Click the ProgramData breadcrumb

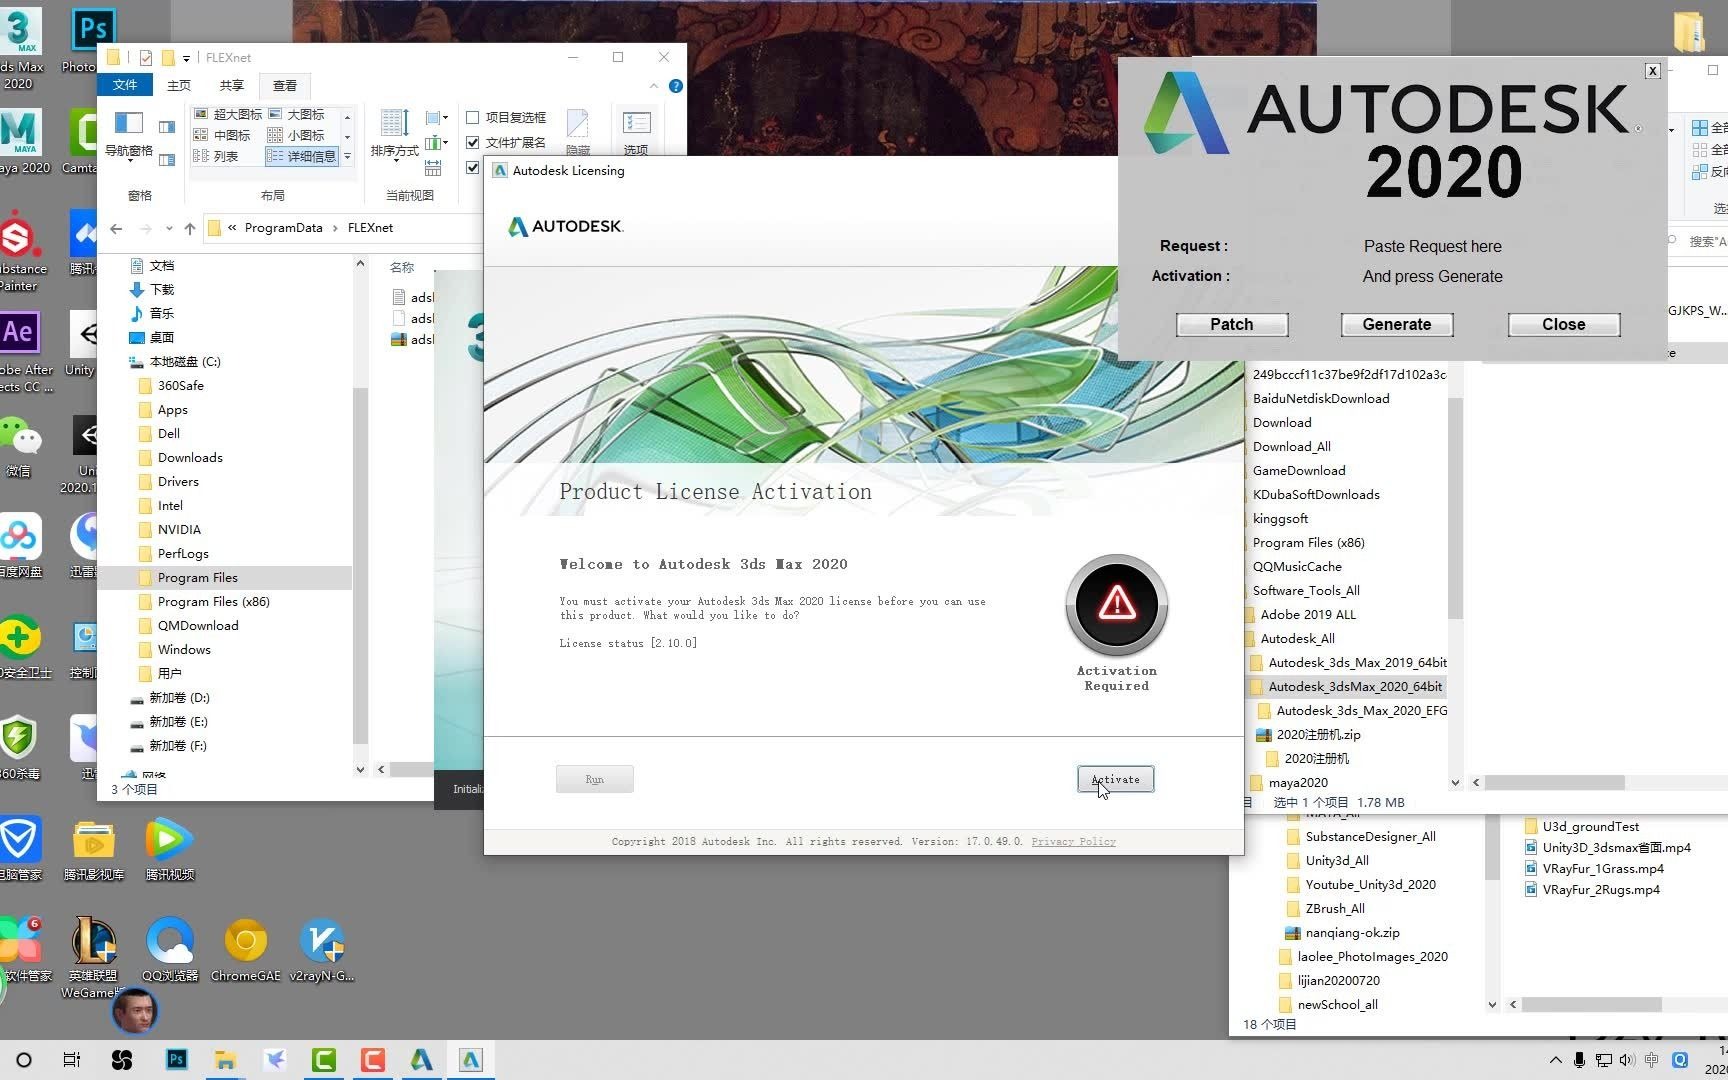click(283, 228)
